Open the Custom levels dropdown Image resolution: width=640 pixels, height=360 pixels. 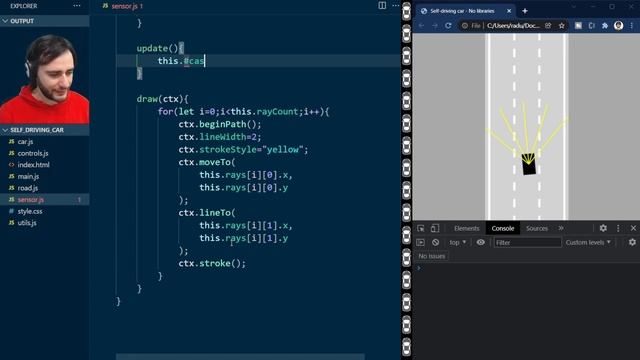click(588, 242)
